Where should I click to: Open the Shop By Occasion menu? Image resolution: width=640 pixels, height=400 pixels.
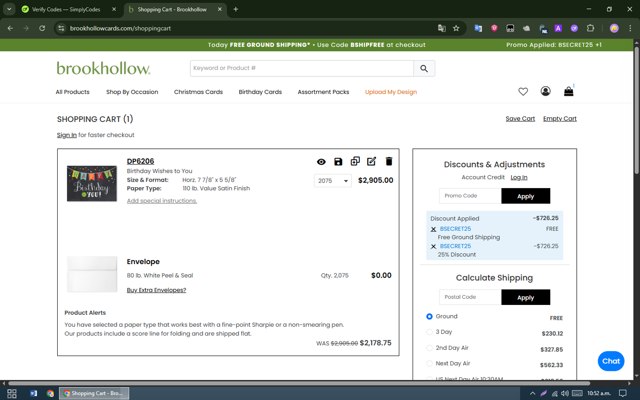pos(132,92)
